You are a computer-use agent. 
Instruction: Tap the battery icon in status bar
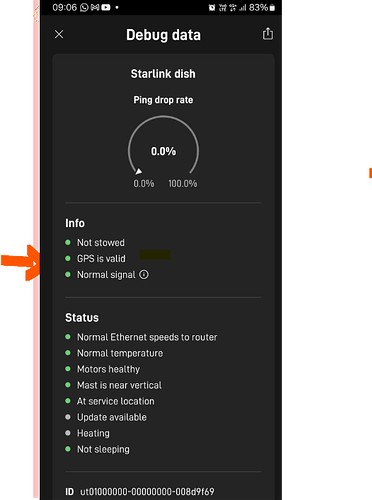[x=272, y=8]
